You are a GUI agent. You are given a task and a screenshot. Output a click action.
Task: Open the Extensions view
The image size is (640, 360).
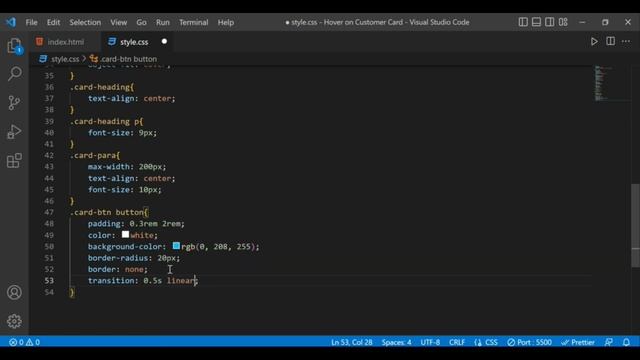(14, 160)
